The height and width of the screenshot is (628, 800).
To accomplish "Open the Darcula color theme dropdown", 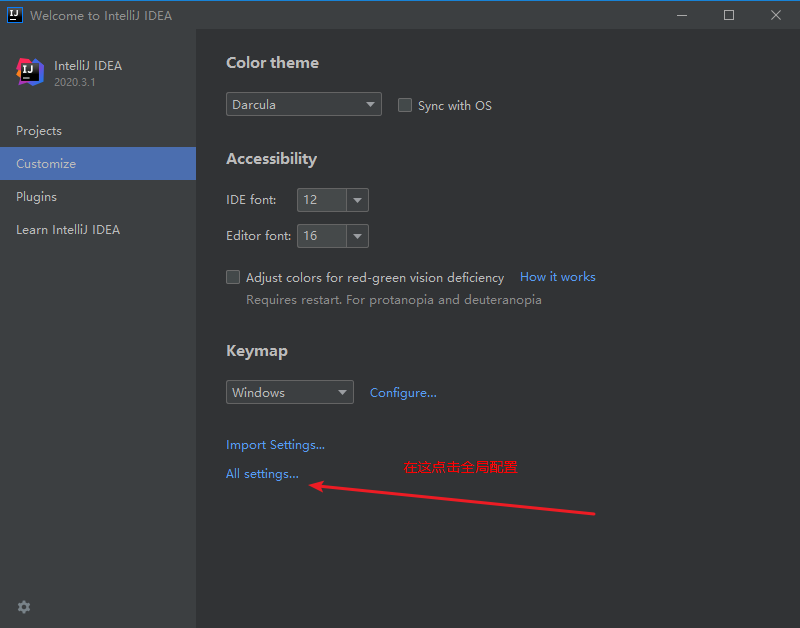I will pos(304,104).
